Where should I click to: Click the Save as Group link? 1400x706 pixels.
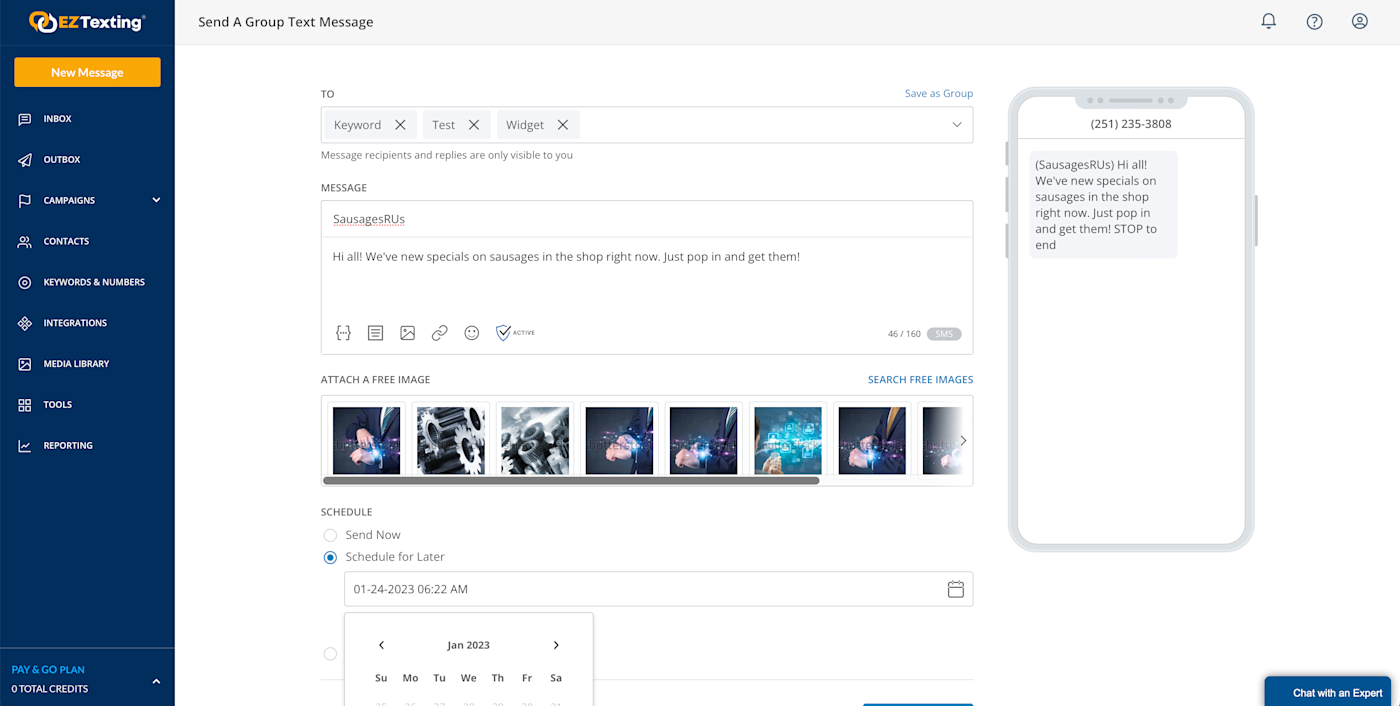coord(939,93)
